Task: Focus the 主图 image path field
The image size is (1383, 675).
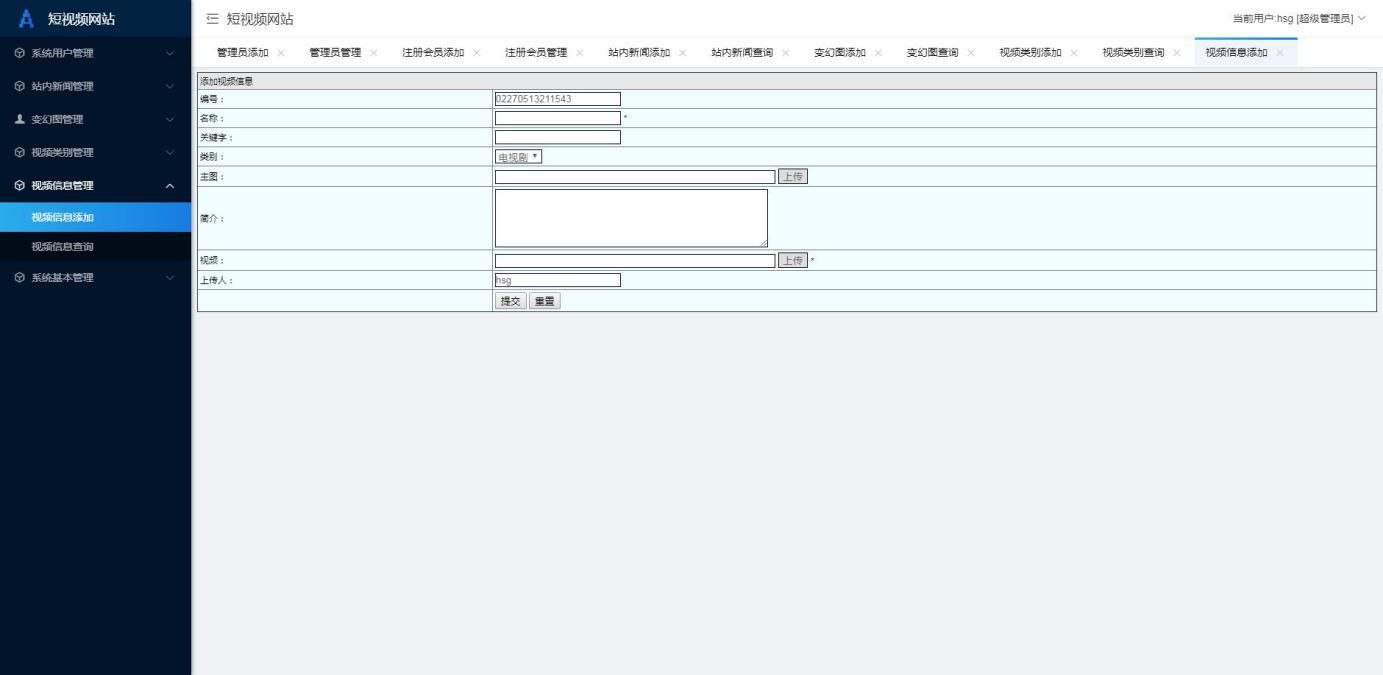Action: 635,176
